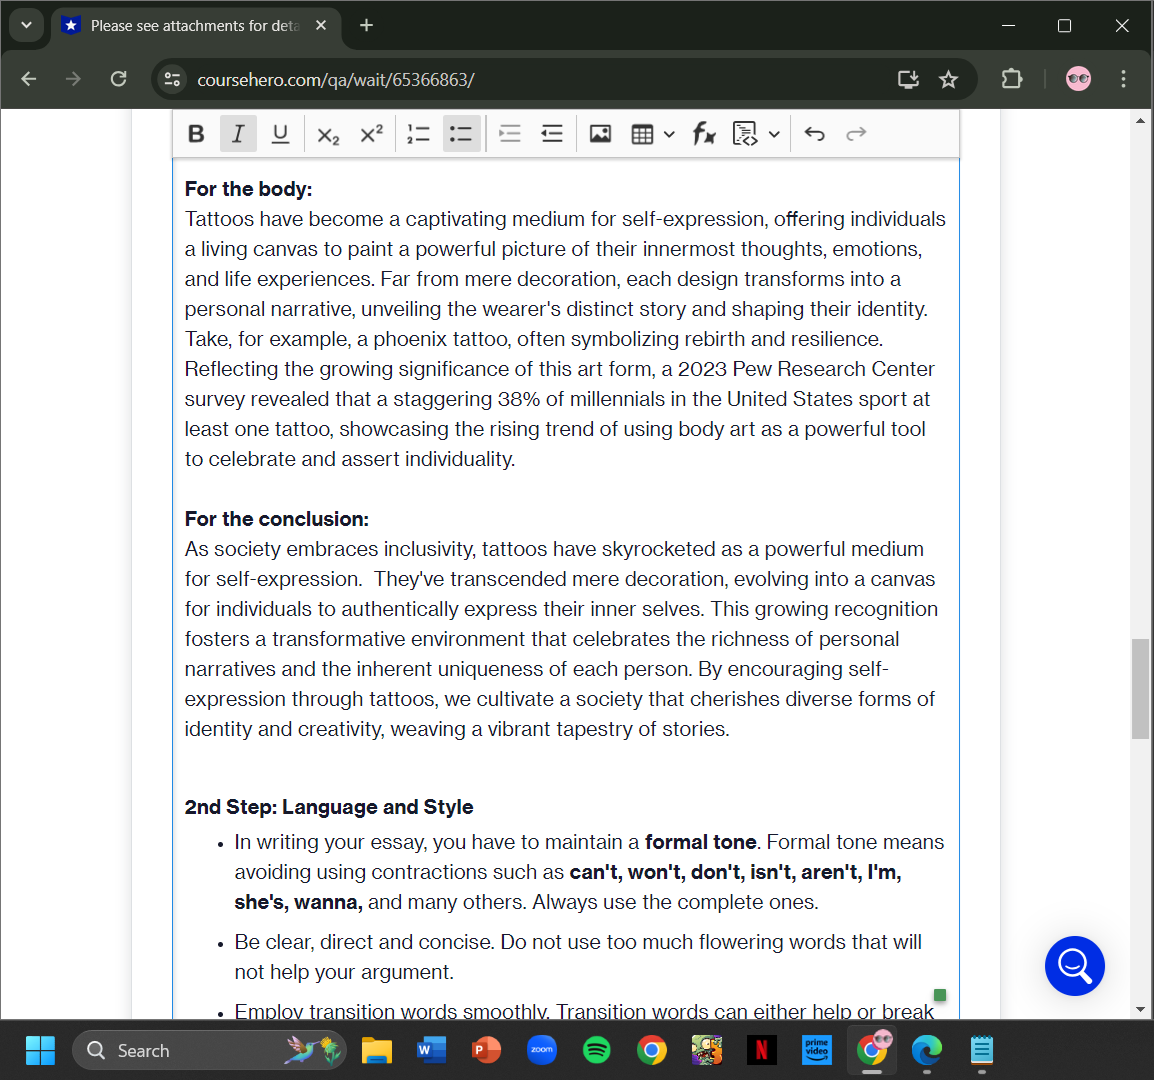This screenshot has width=1154, height=1080.
Task: Select the CourseHero browser tab
Action: pos(190,25)
